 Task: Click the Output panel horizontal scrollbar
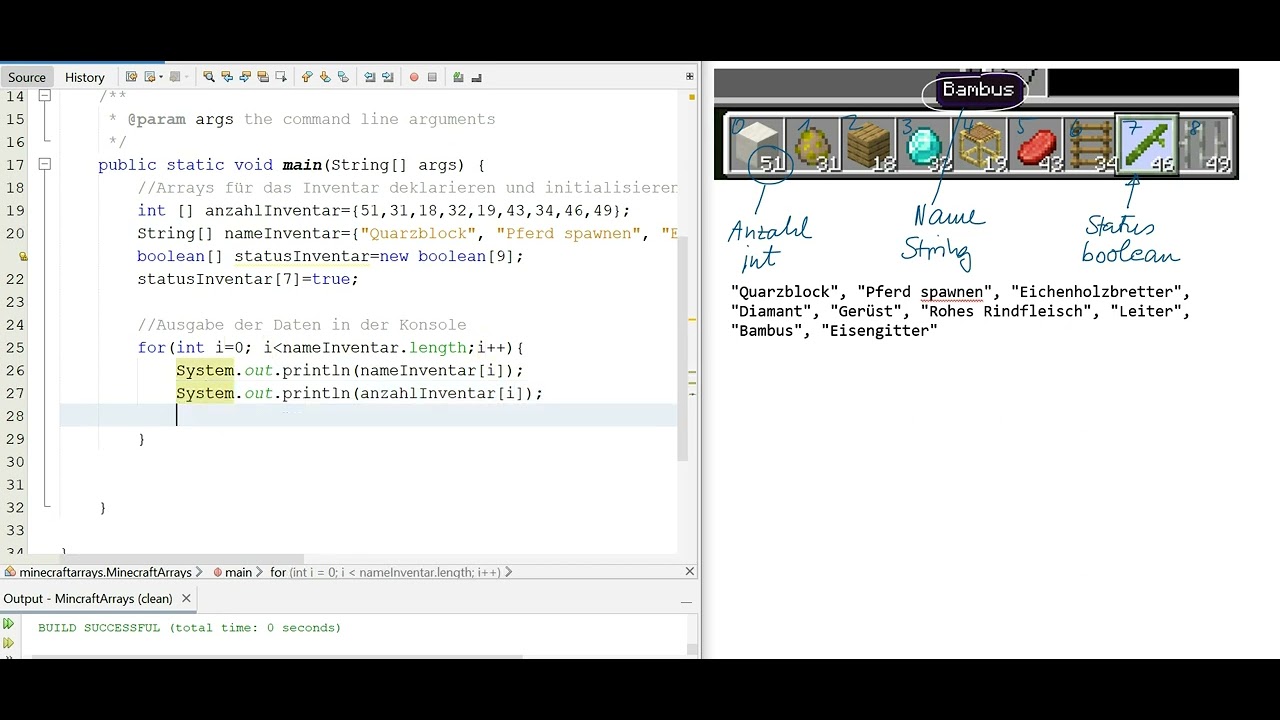(277, 657)
